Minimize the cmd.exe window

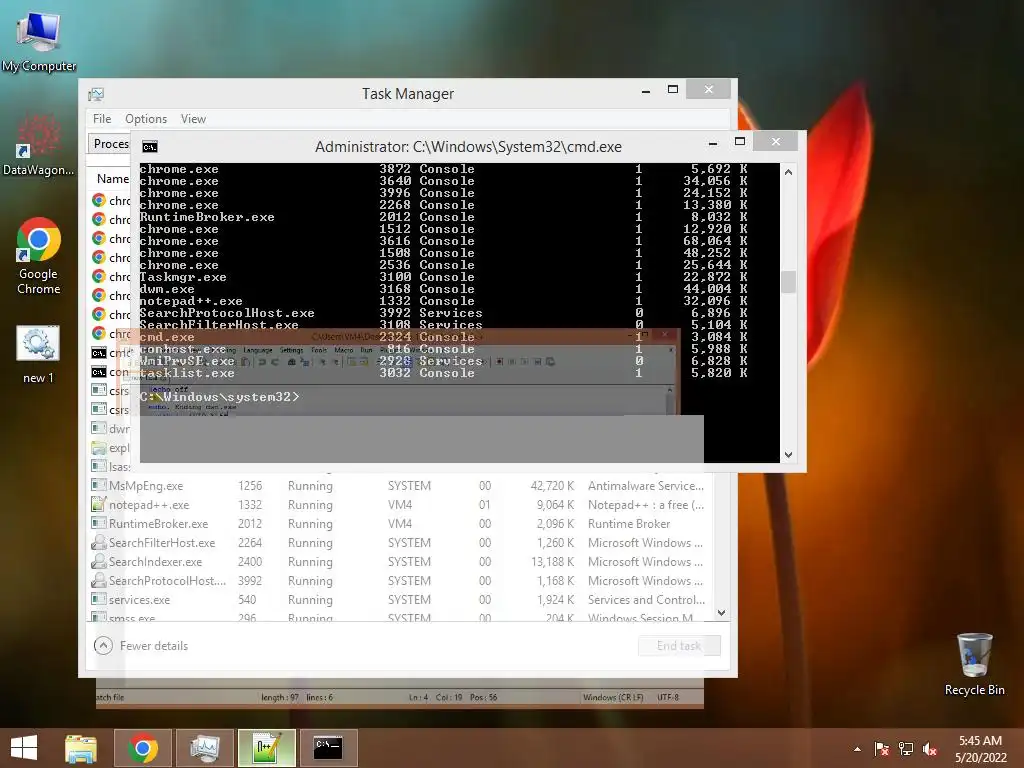(713, 142)
